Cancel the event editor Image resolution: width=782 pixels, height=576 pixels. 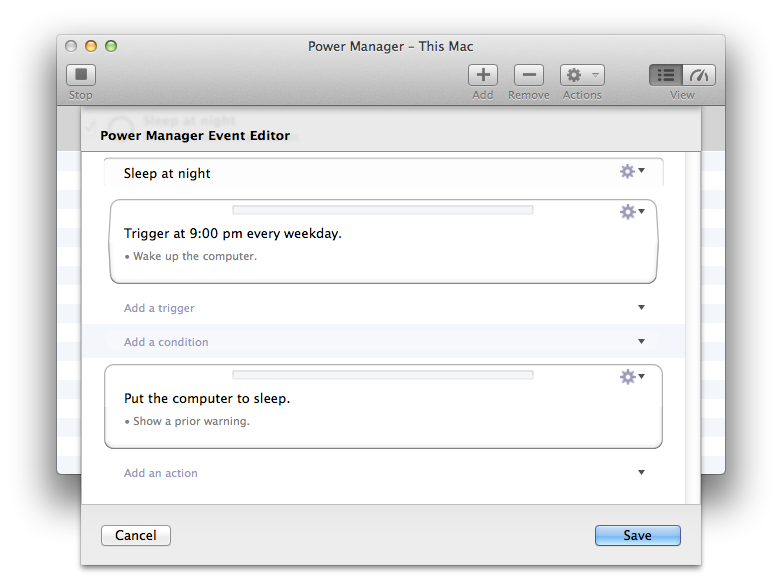136,535
